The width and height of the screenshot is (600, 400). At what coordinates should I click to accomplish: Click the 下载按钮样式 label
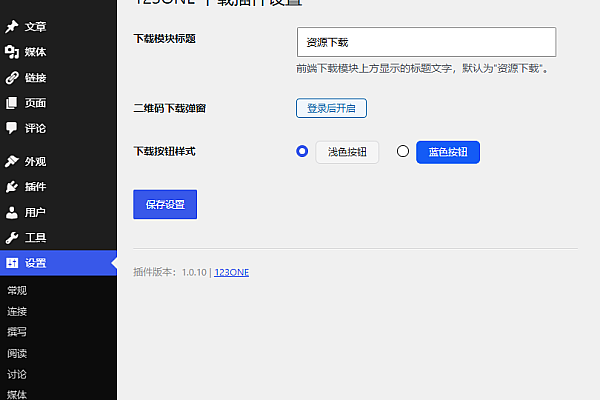165,151
